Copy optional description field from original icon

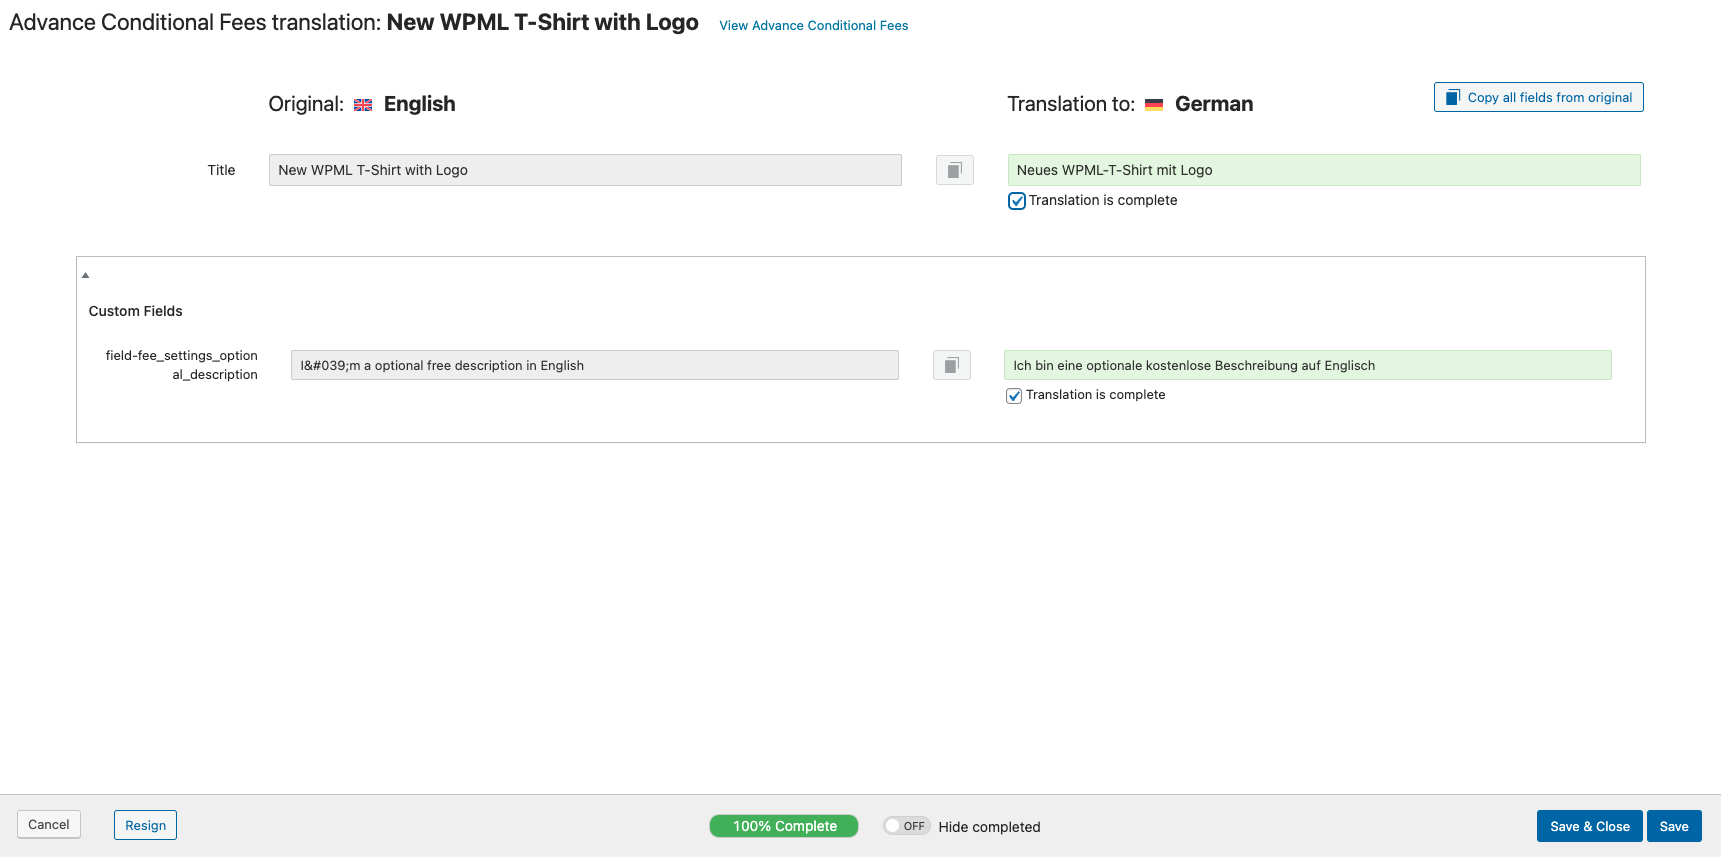tap(952, 365)
